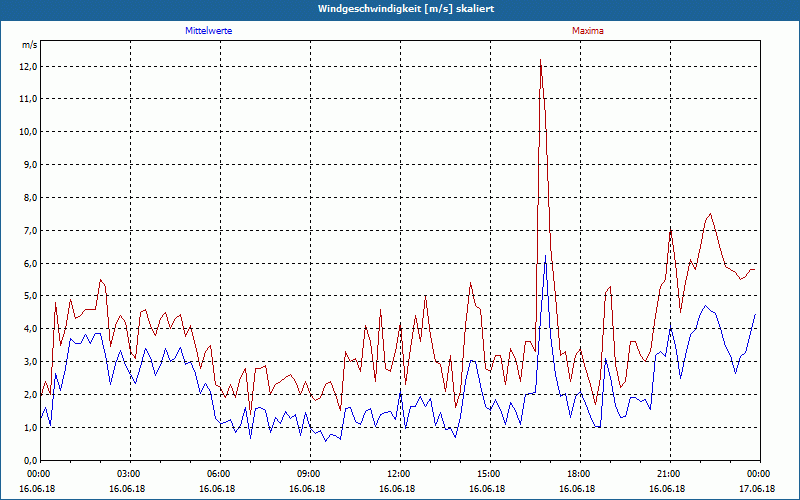The width and height of the screenshot is (800, 500).
Task: Click the 17.06.18 date label
Action: 757,489
